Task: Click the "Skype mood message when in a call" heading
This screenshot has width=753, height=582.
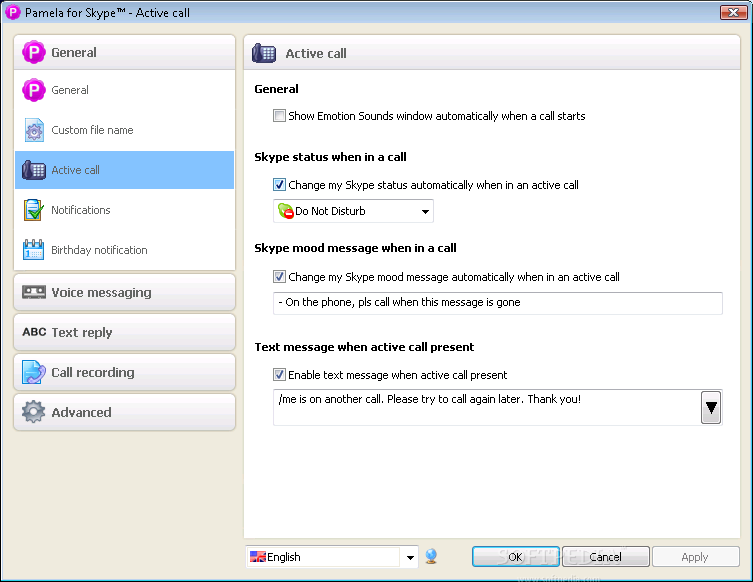Action: 355,248
